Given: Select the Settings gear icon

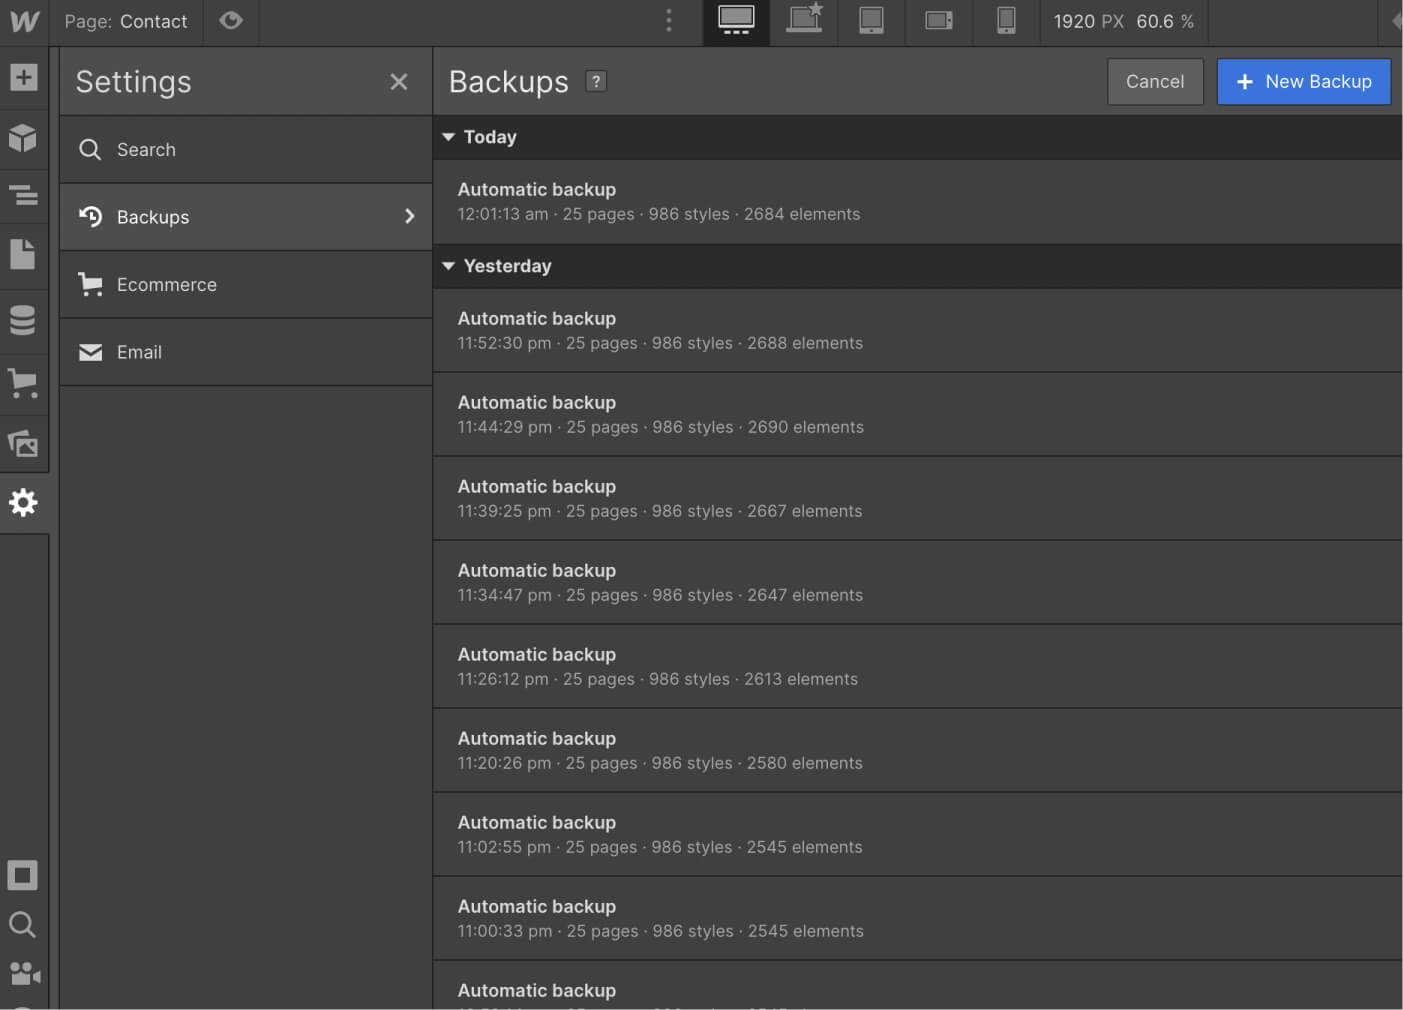Looking at the screenshot, I should tap(24, 503).
